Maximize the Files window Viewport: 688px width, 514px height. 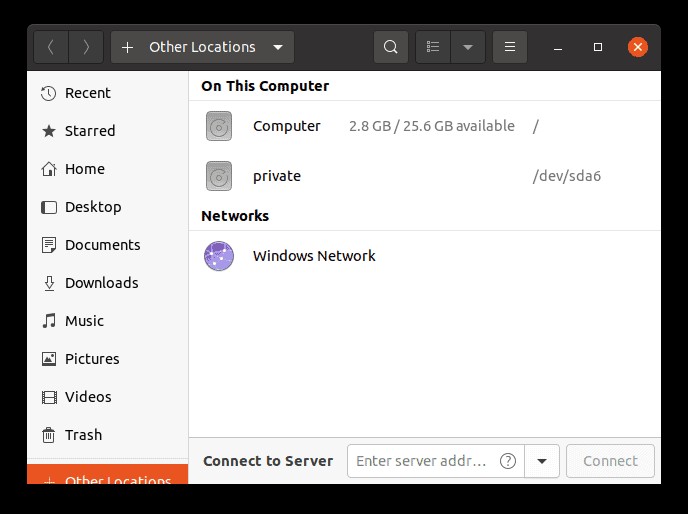(598, 47)
